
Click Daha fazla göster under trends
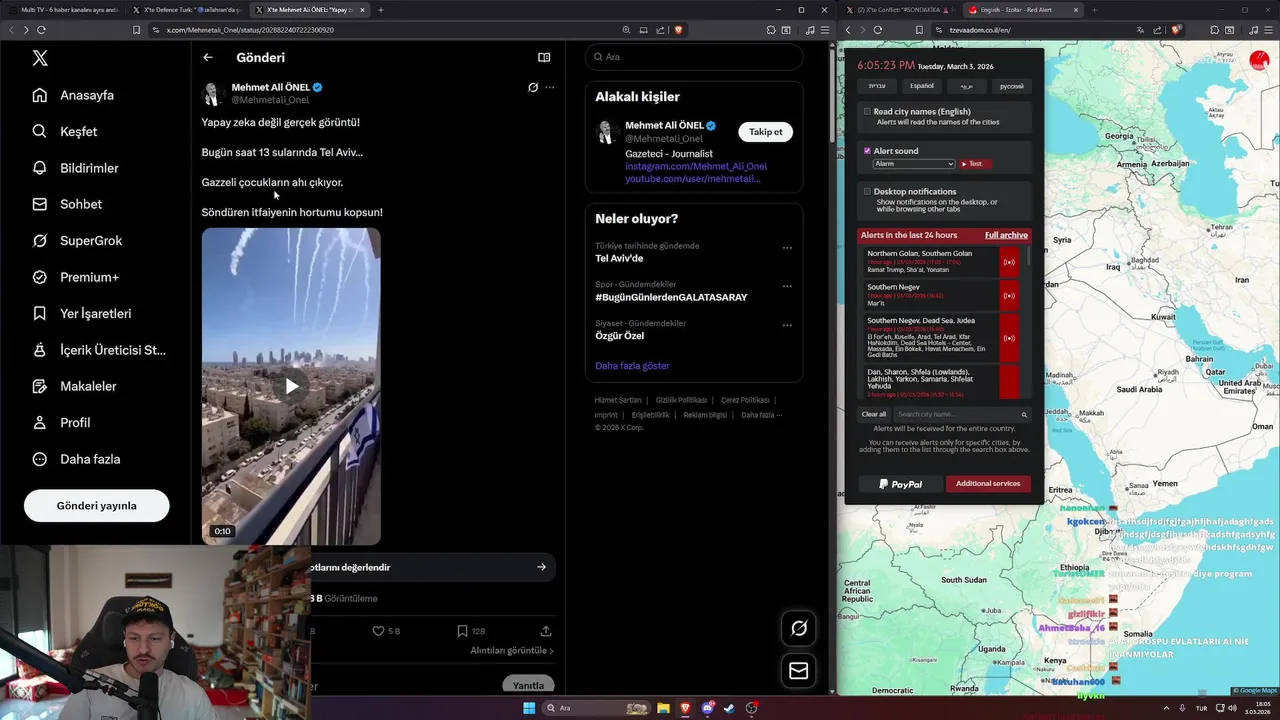click(x=632, y=365)
